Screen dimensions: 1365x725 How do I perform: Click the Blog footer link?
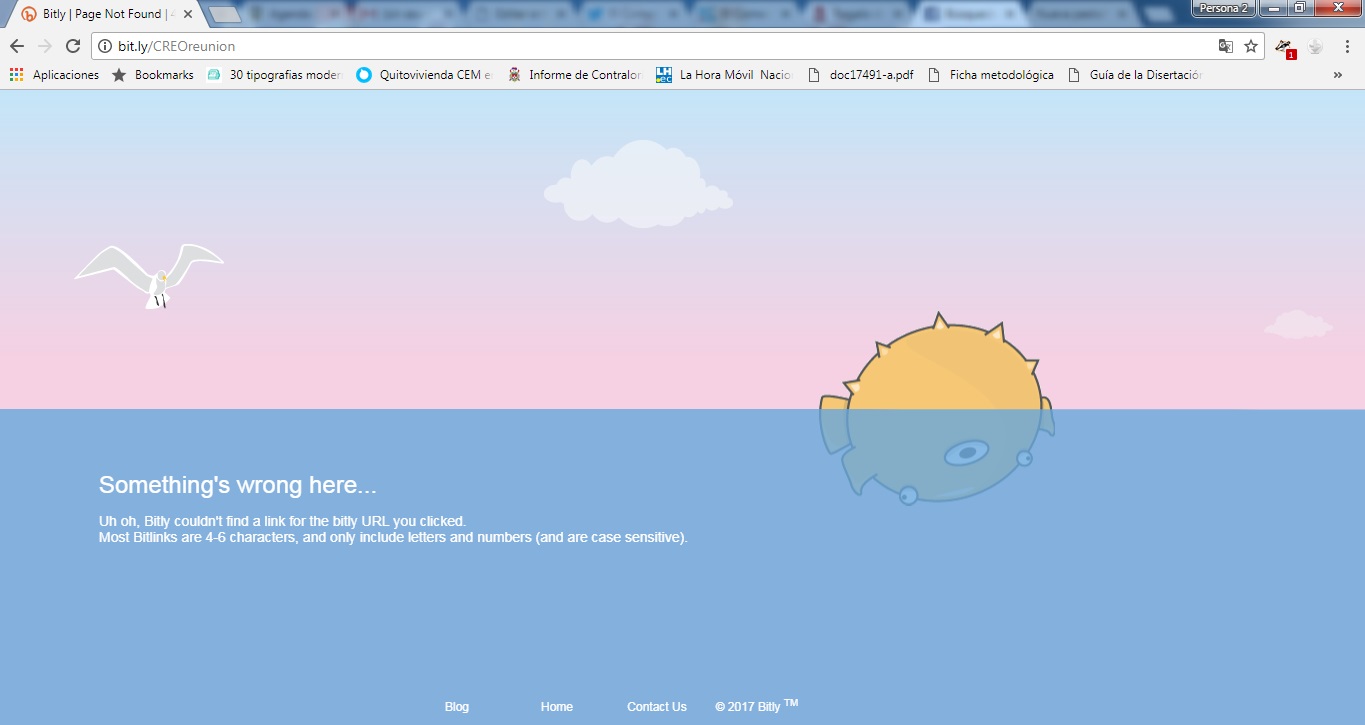point(456,707)
